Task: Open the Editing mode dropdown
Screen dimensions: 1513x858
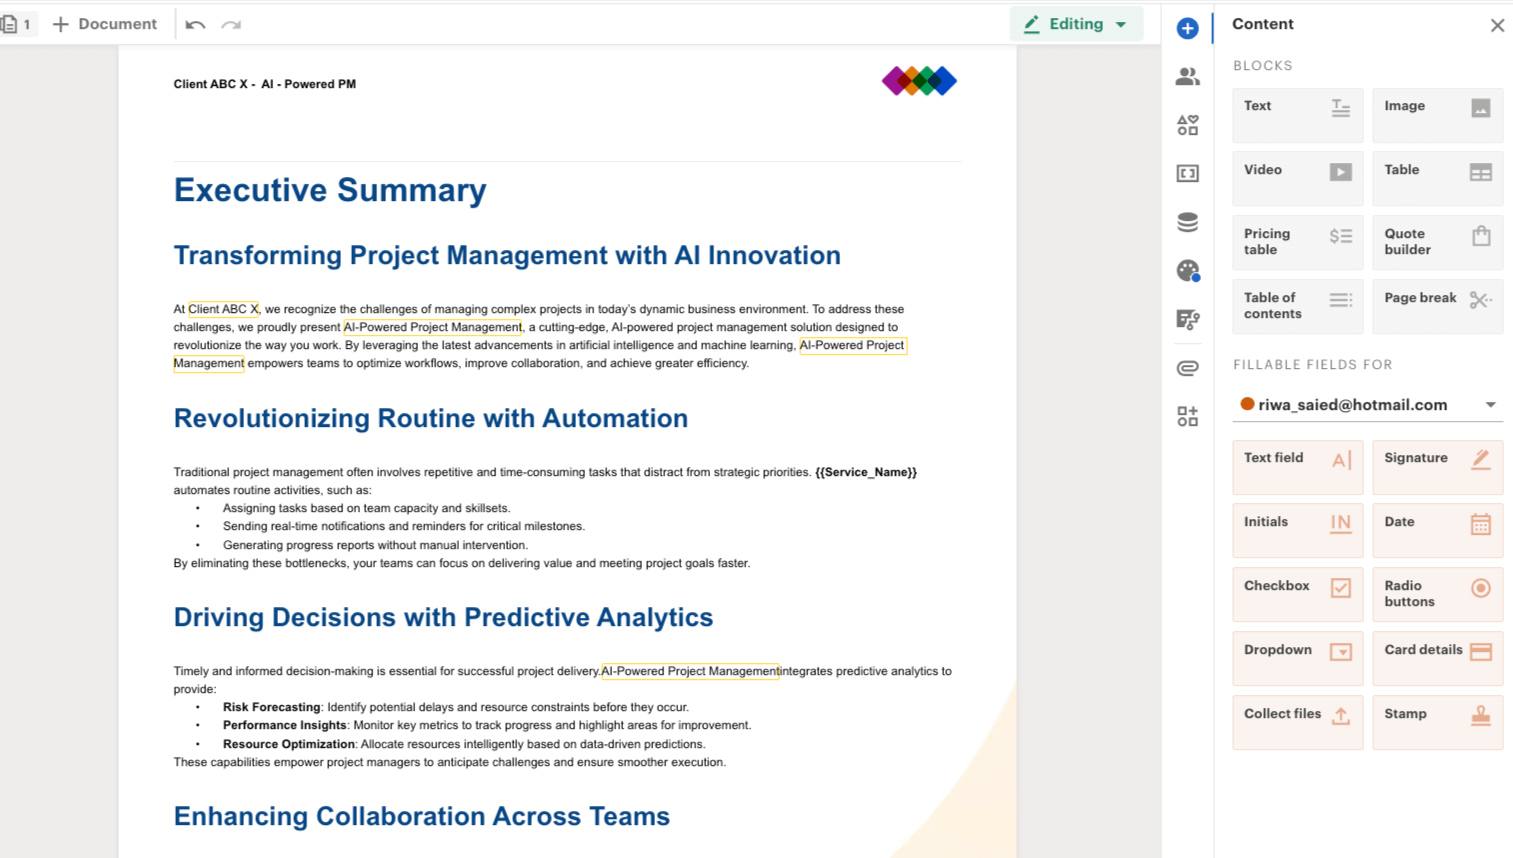Action: (1076, 24)
